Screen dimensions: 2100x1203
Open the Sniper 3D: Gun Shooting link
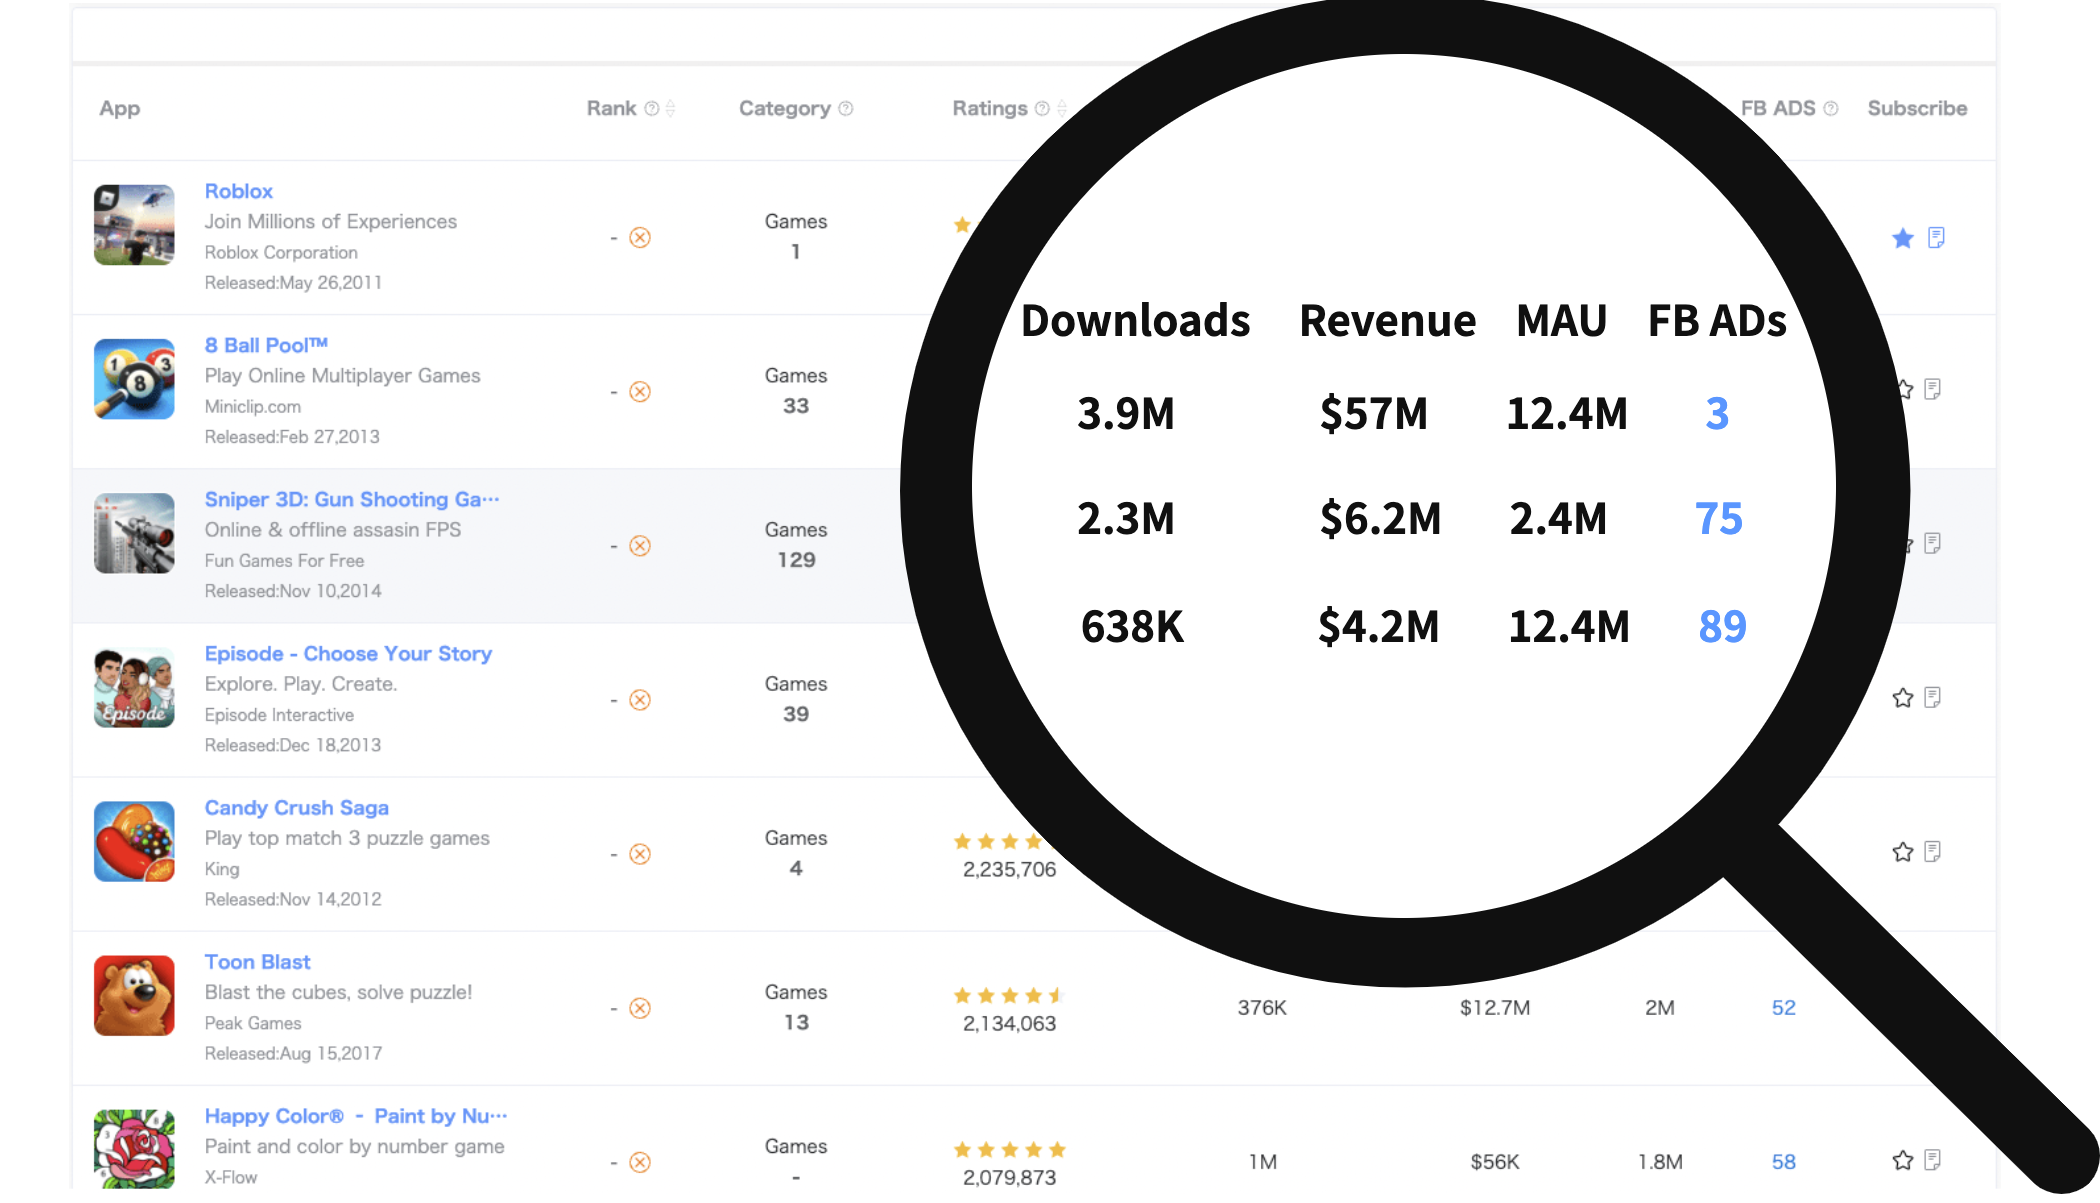(352, 499)
